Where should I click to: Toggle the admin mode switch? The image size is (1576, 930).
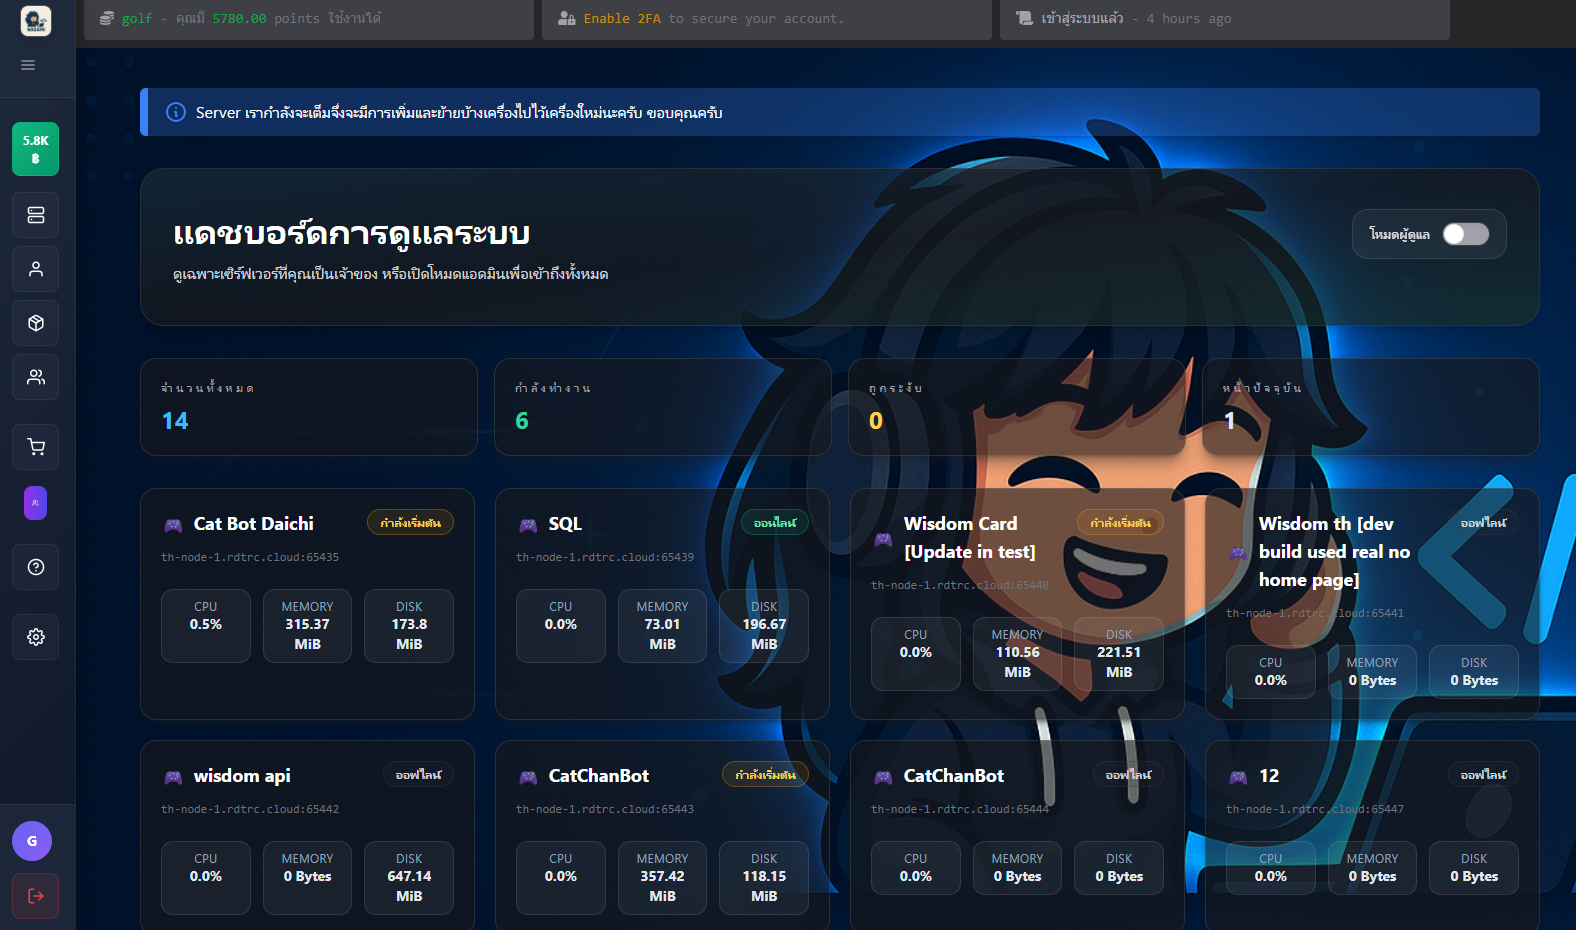tap(1465, 234)
